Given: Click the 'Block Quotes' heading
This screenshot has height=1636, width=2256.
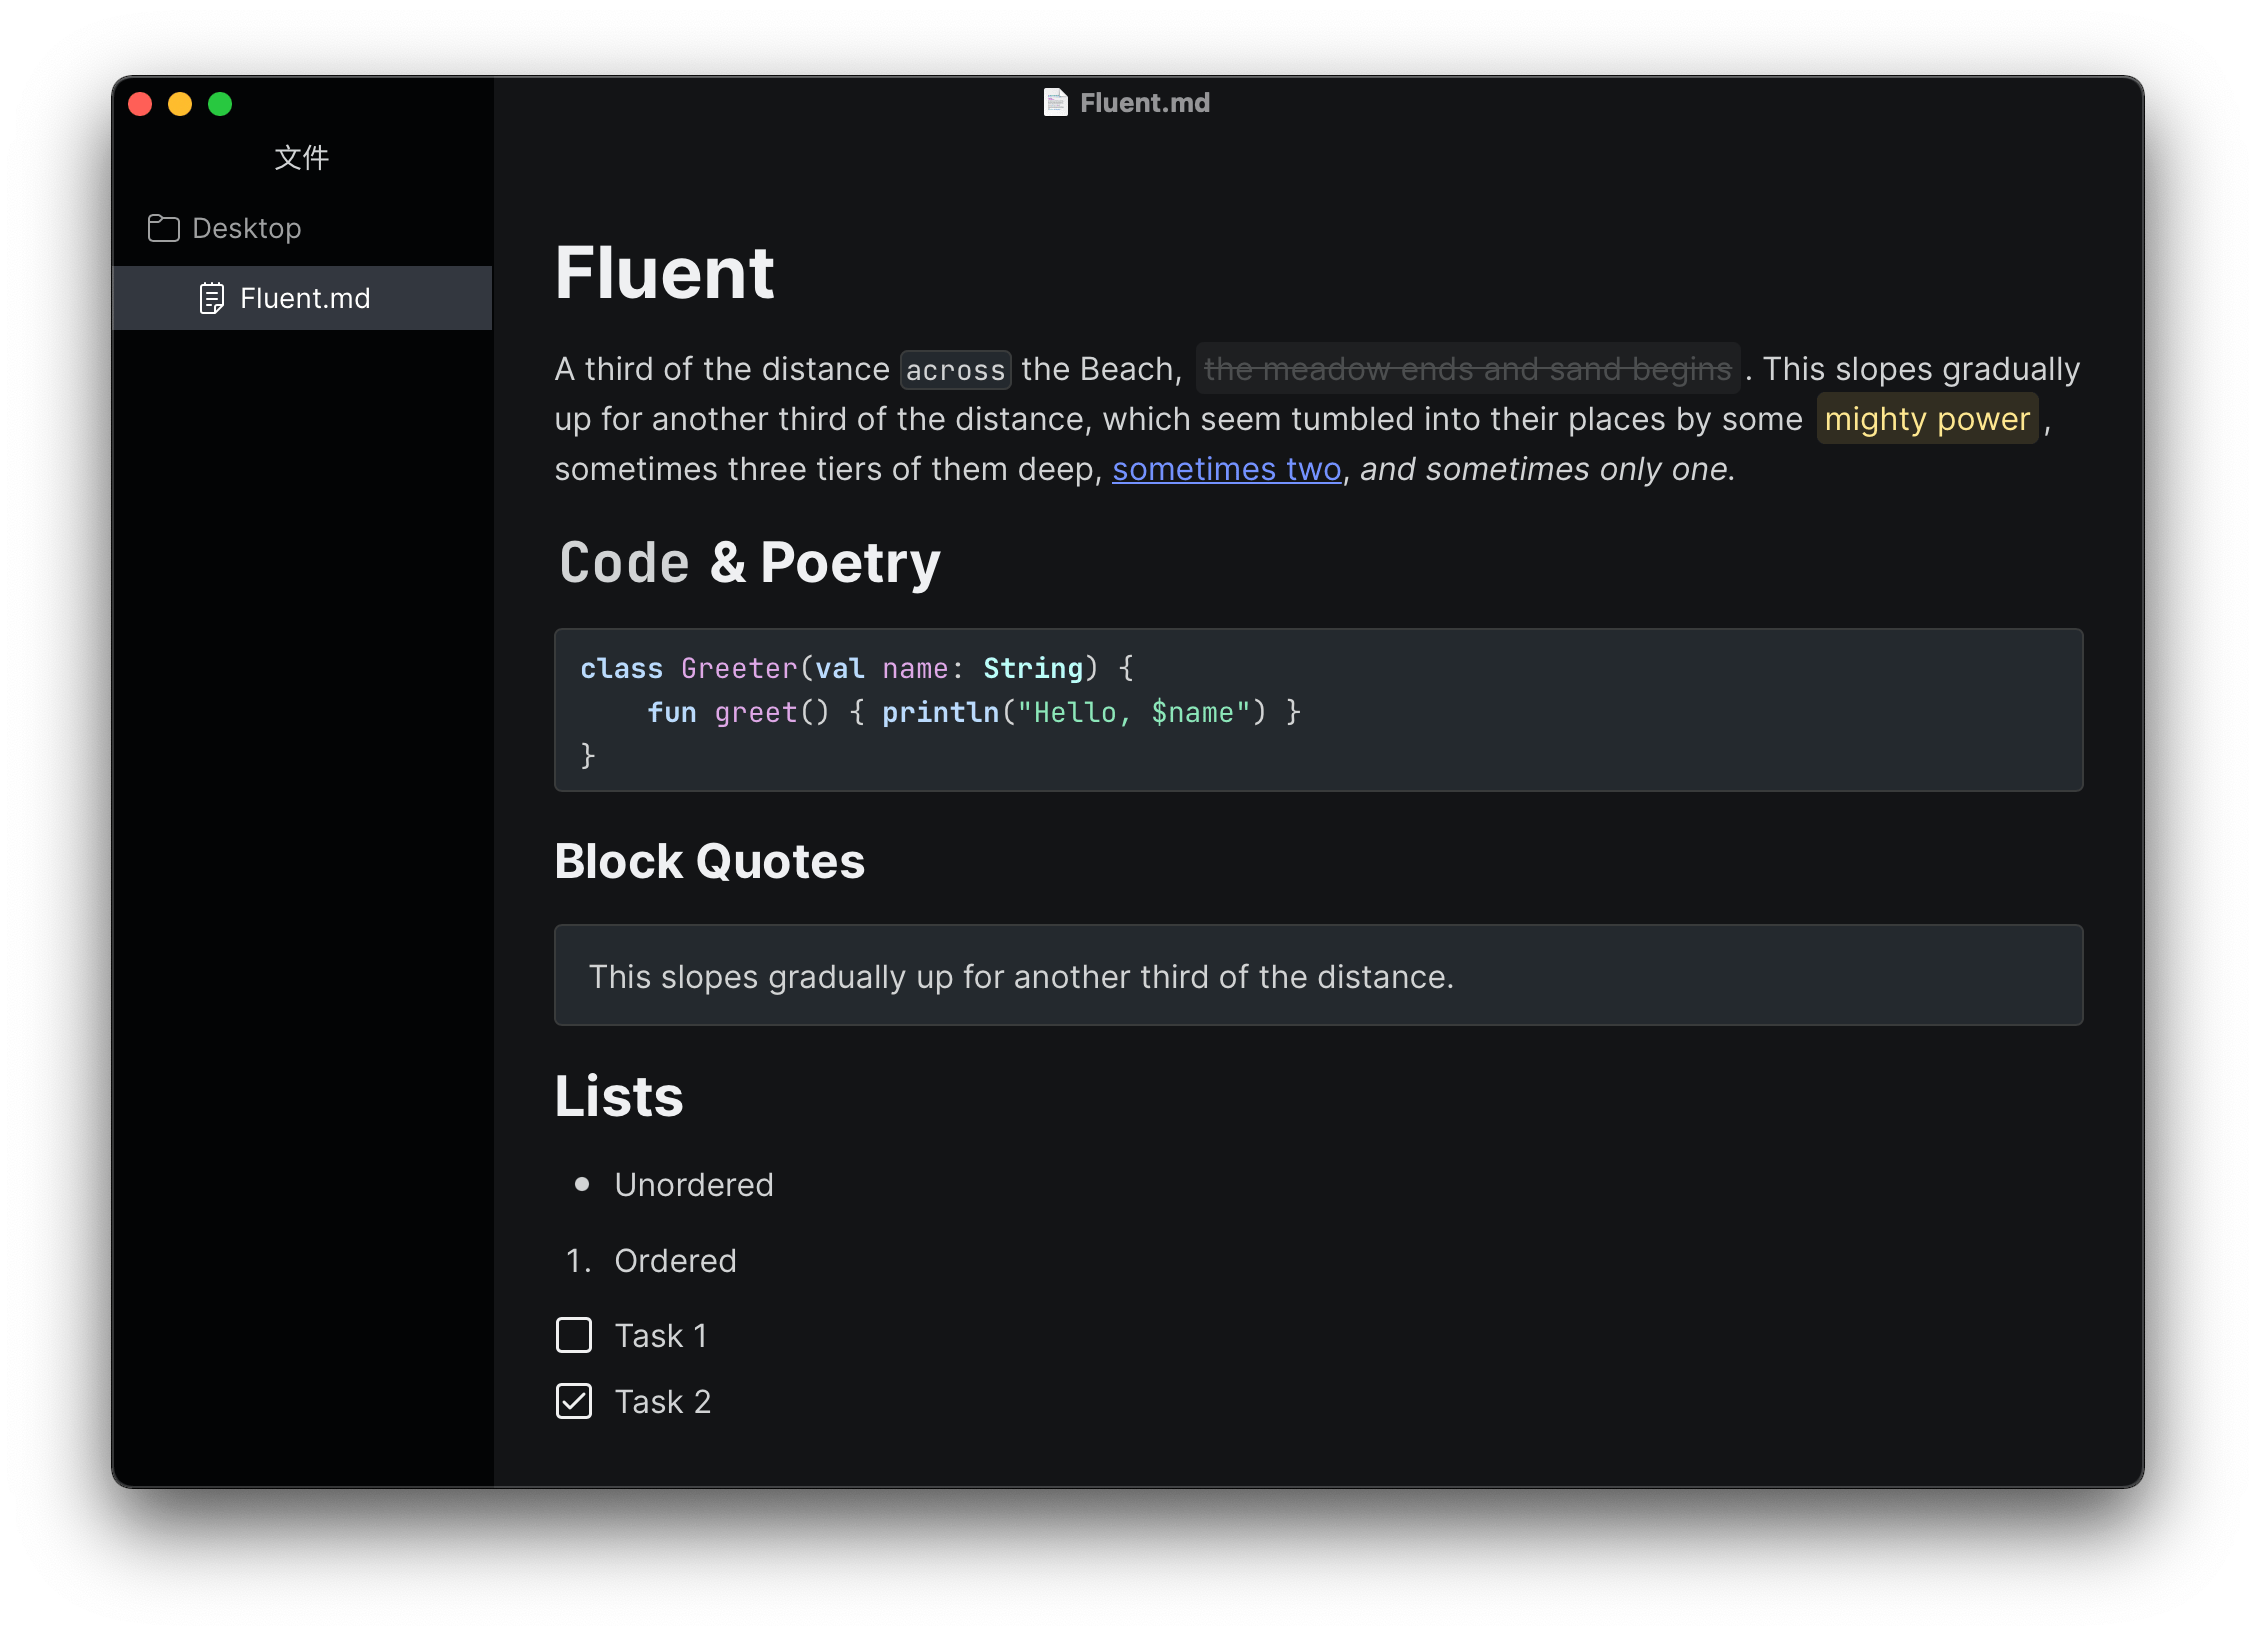Looking at the screenshot, I should pyautogui.click(x=709, y=861).
